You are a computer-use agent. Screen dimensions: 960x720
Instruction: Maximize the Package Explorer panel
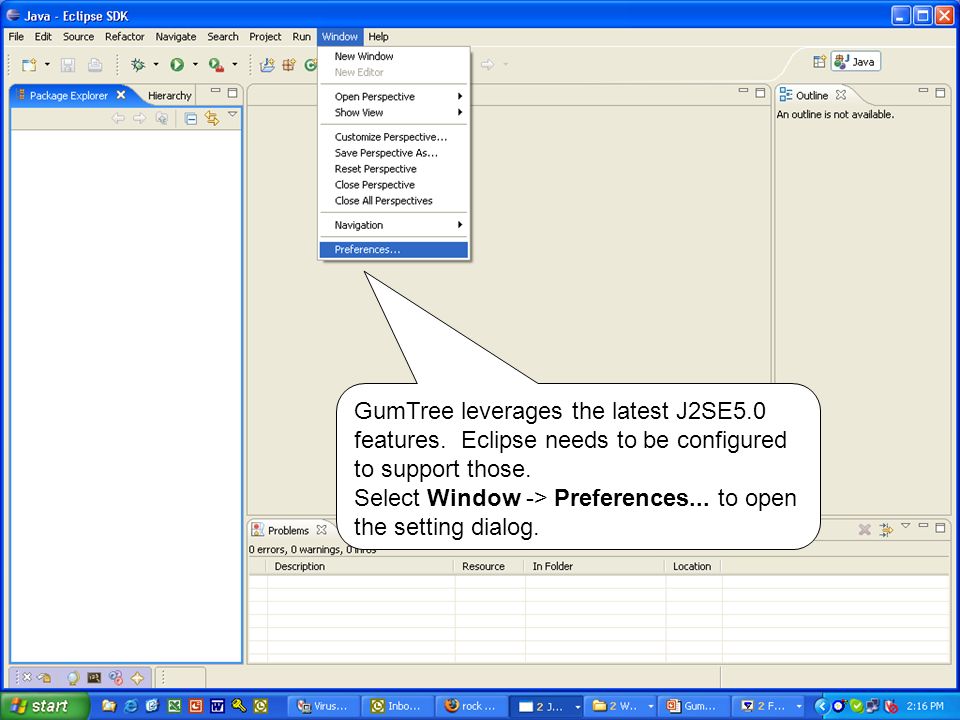click(x=233, y=93)
